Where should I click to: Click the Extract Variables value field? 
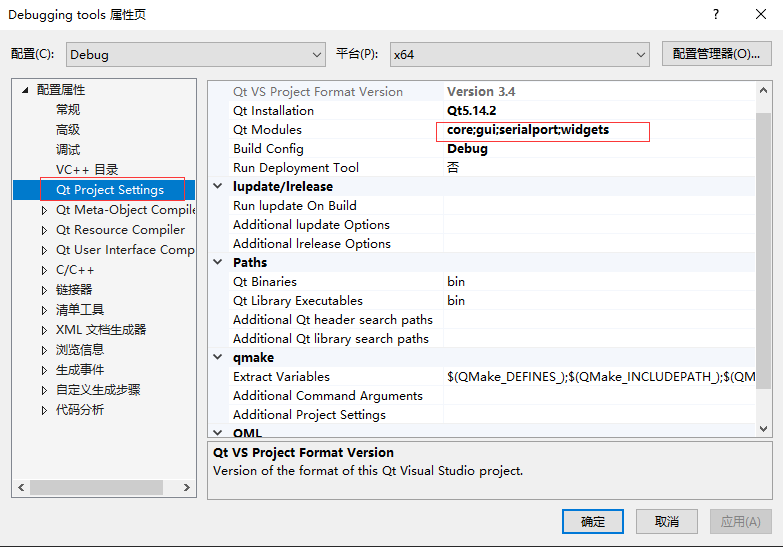pyautogui.click(x=599, y=376)
